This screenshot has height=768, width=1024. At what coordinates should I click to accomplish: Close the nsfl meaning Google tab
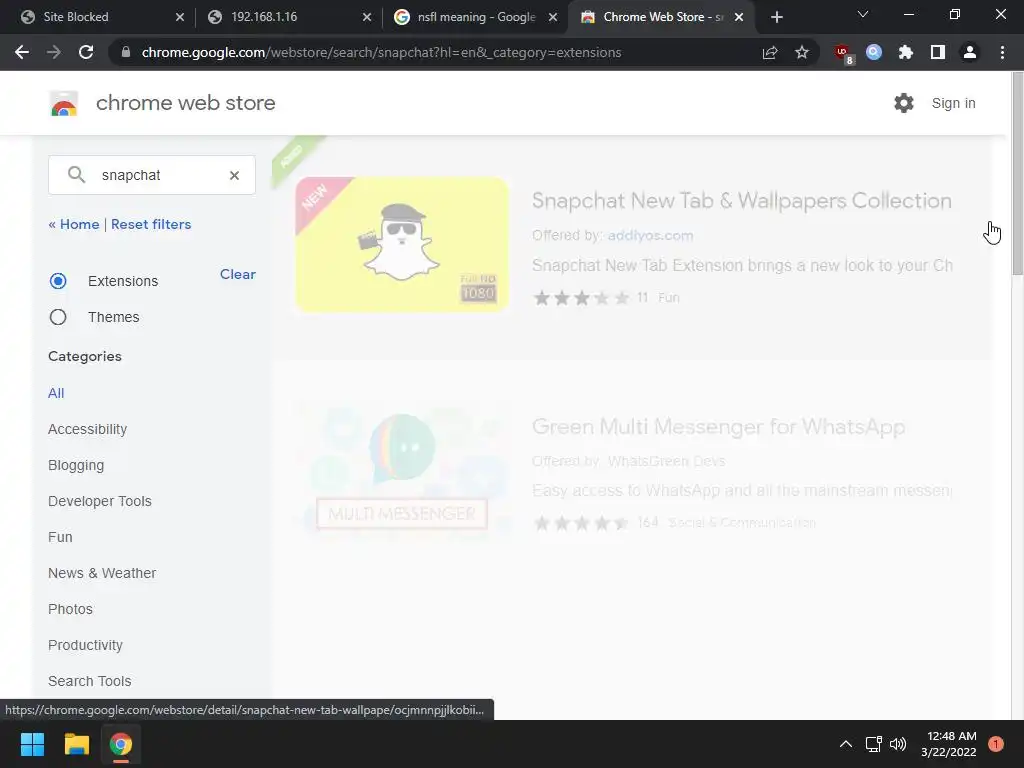553,18
